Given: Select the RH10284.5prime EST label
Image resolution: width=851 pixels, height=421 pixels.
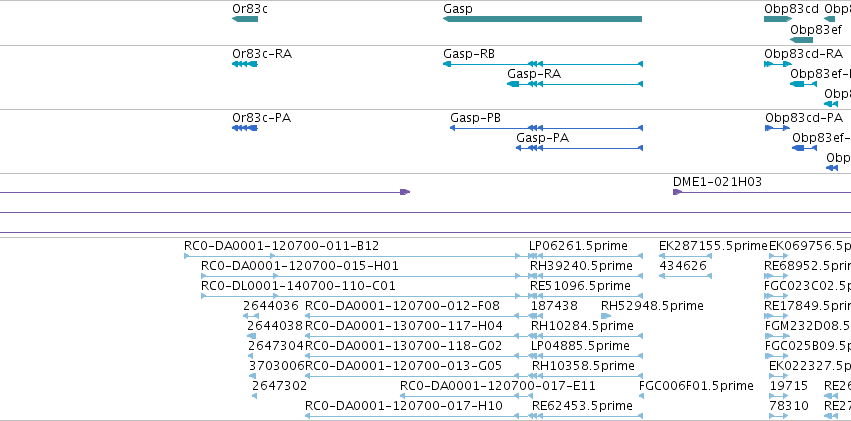Looking at the screenshot, I should tap(582, 326).
